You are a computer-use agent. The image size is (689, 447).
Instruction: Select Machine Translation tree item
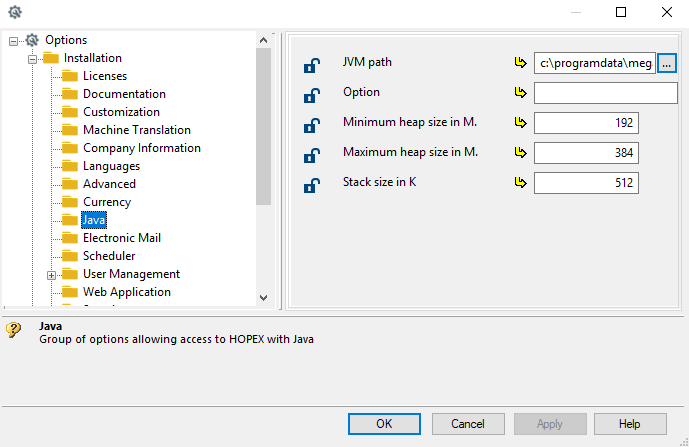[137, 130]
